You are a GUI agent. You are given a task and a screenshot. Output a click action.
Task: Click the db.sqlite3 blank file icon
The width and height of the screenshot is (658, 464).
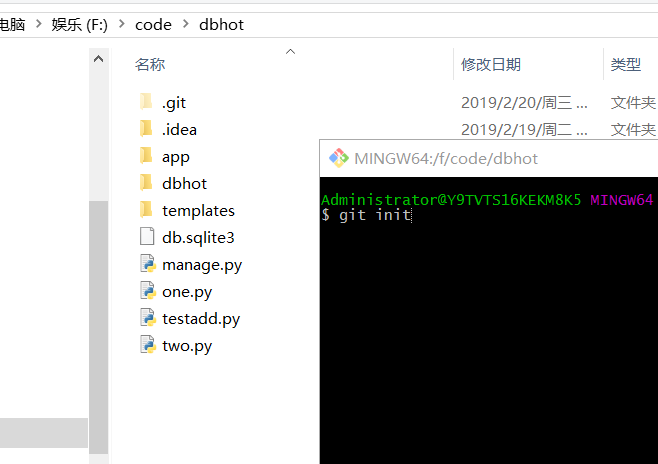point(147,237)
